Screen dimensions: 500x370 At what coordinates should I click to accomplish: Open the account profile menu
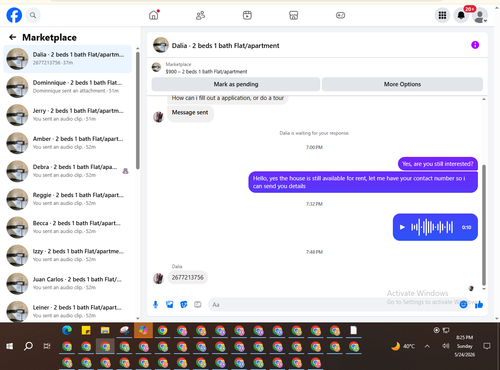(480, 16)
